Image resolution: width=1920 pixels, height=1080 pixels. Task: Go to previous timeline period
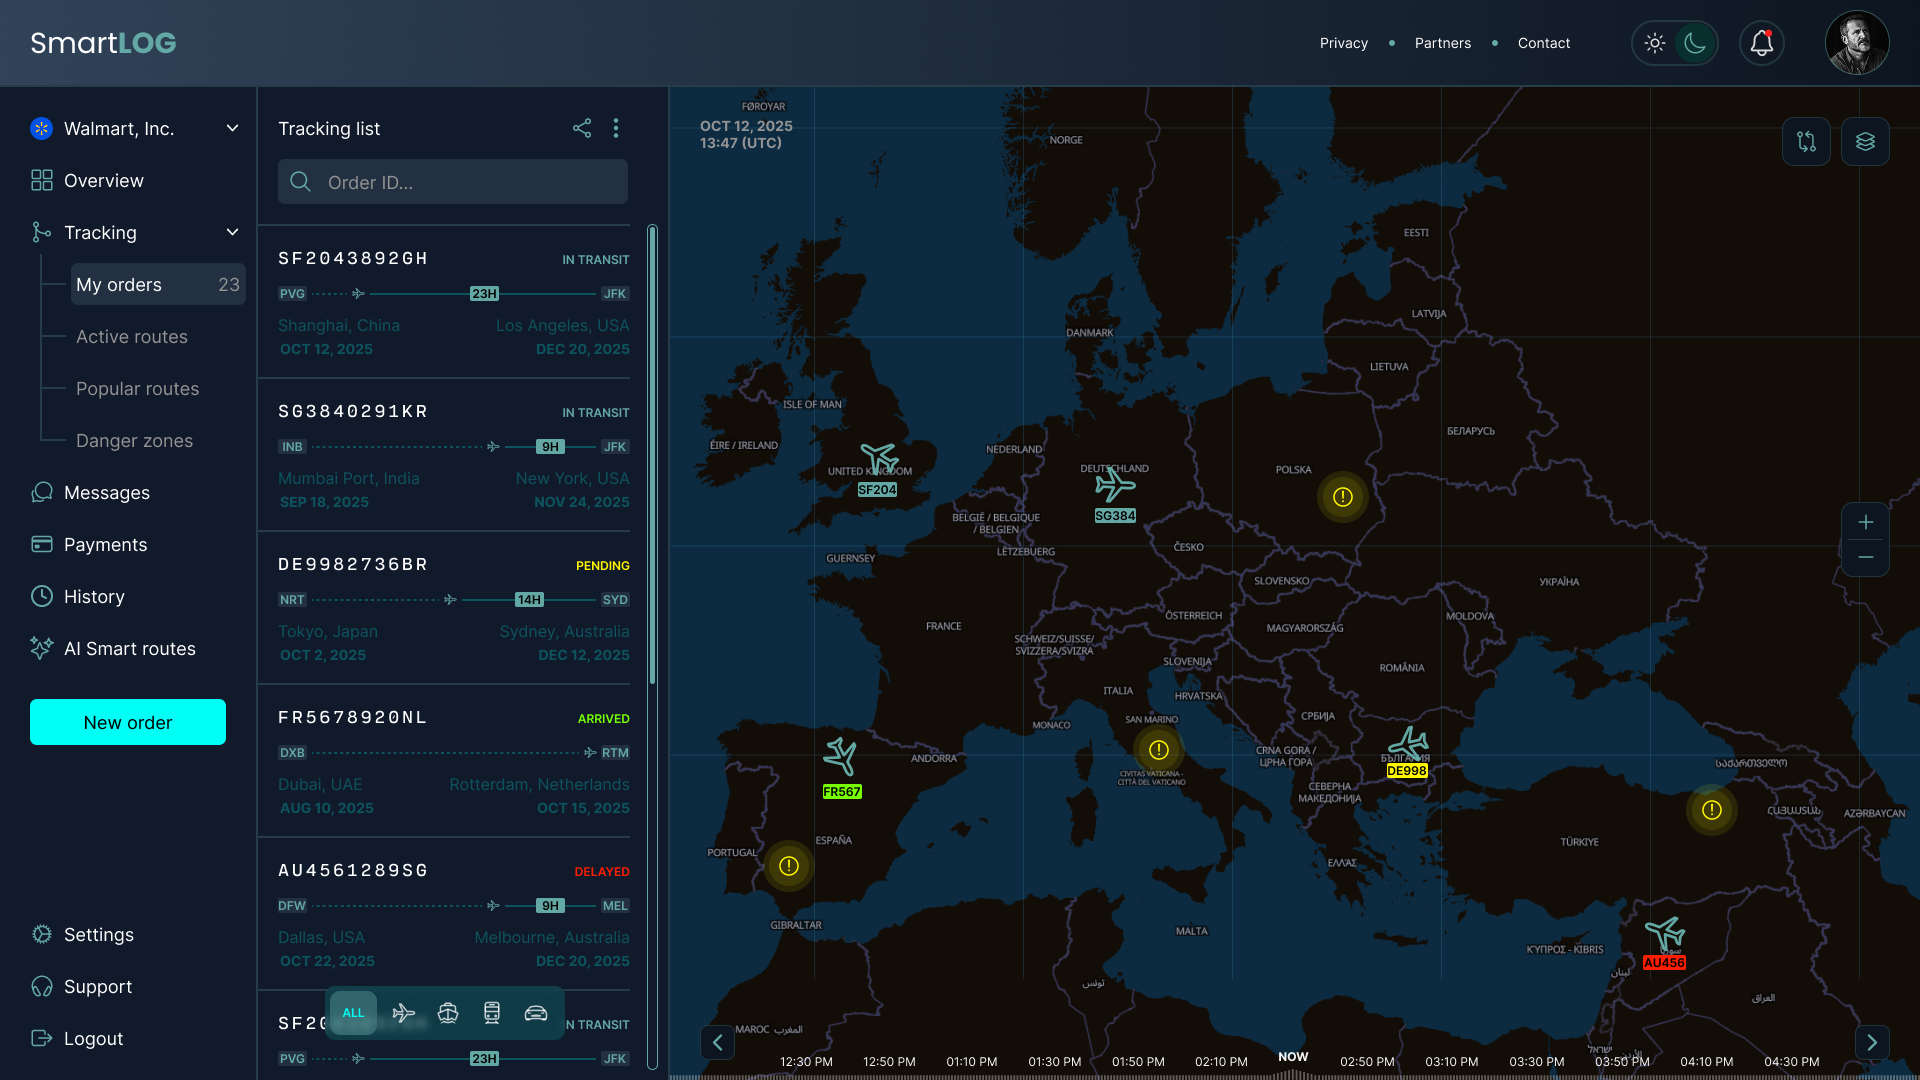pyautogui.click(x=717, y=1042)
